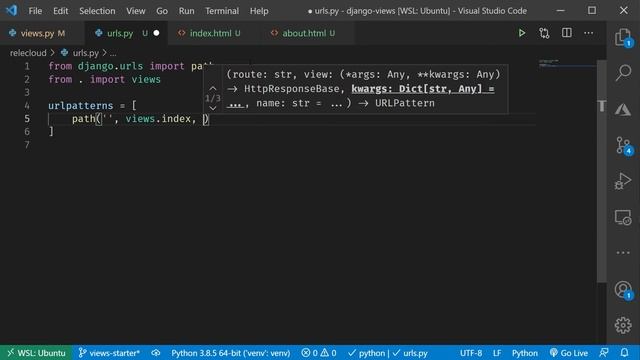The image size is (640, 360).
Task: Click the sync changes cloud icon
Action: [156, 353]
